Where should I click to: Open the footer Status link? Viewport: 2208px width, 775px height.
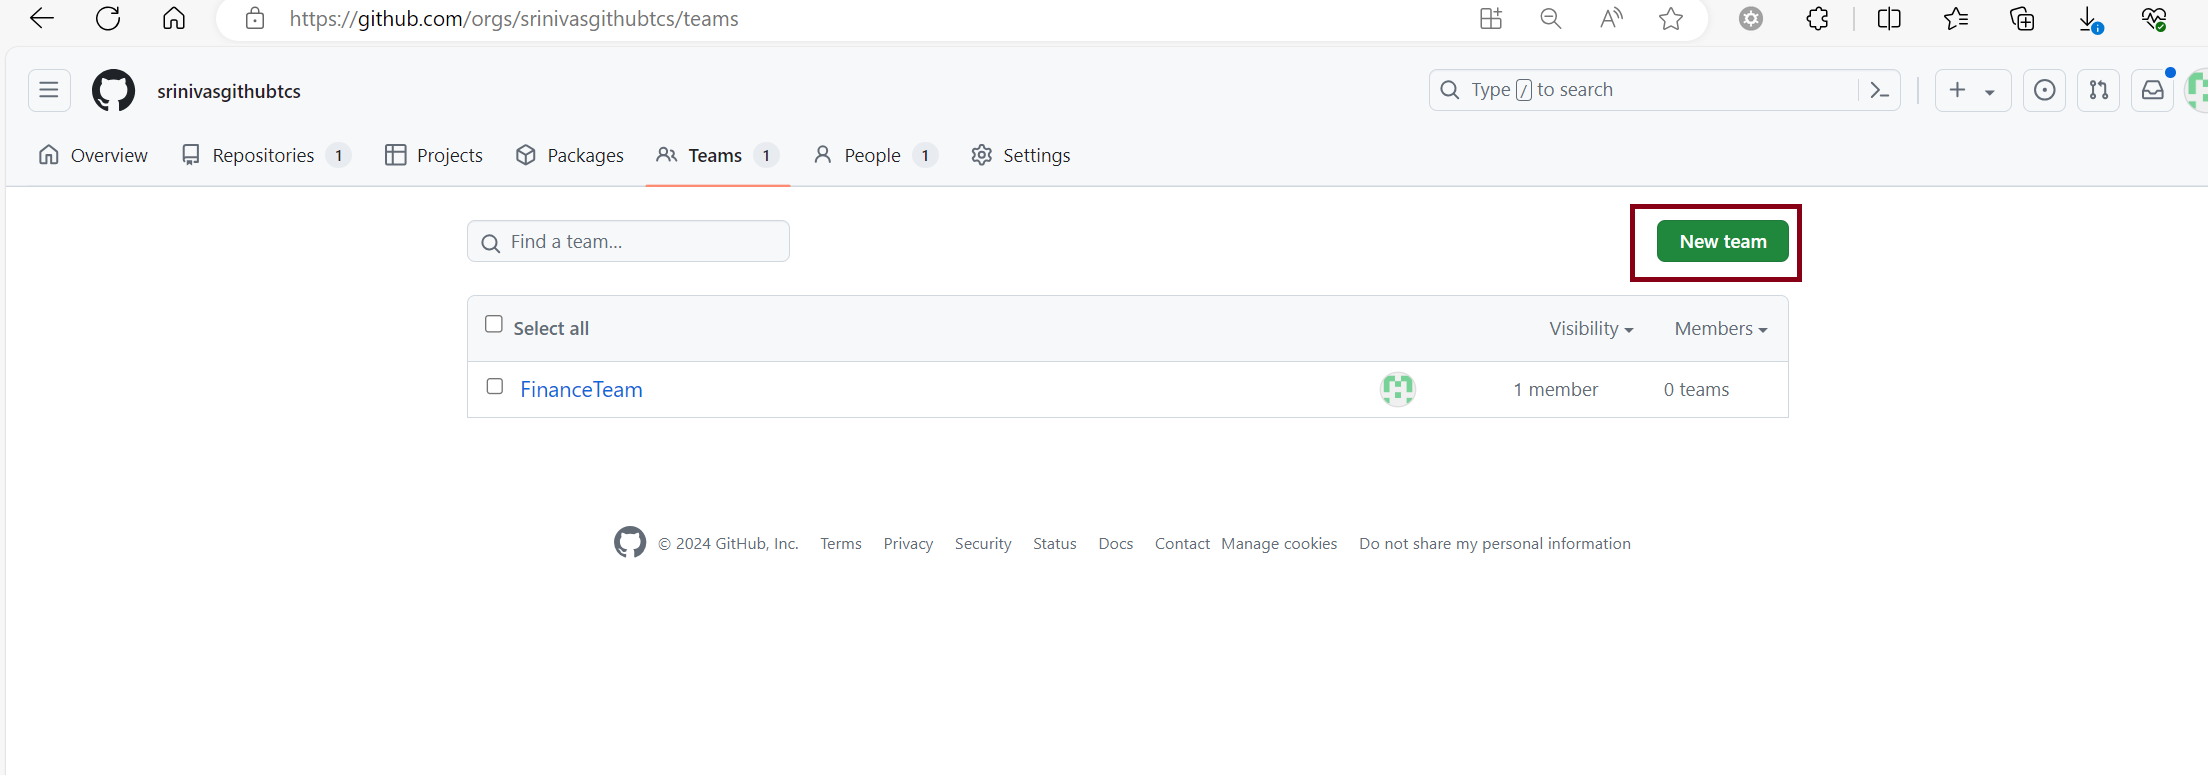click(1055, 543)
